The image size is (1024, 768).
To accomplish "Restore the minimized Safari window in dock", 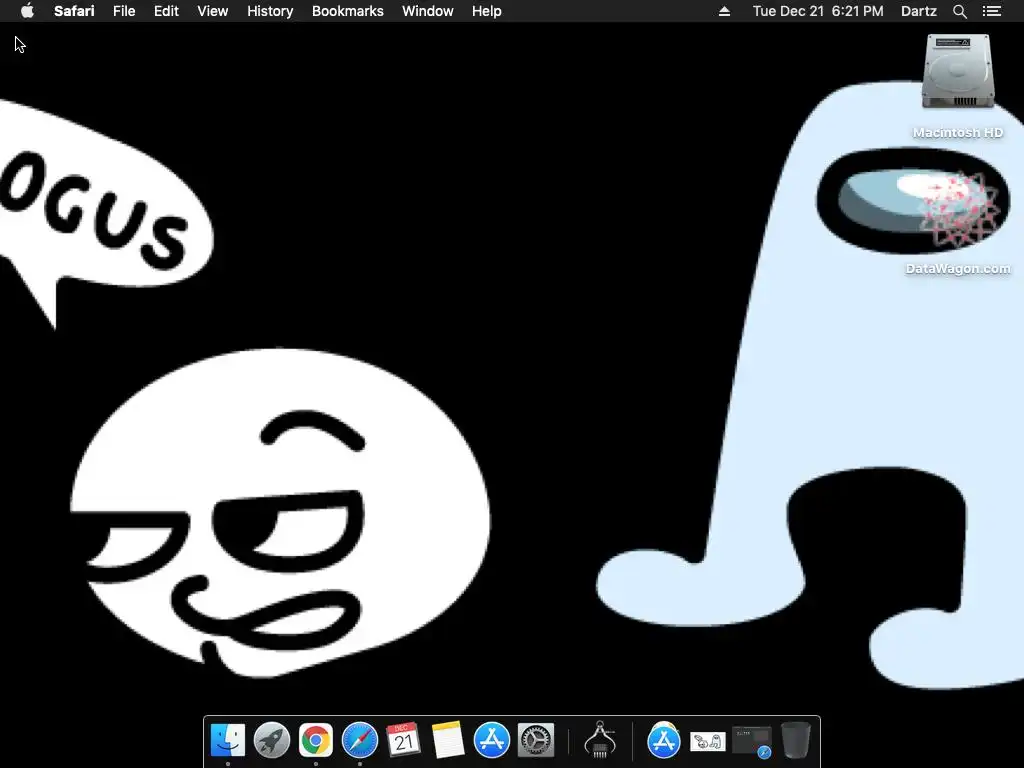I will (752, 741).
